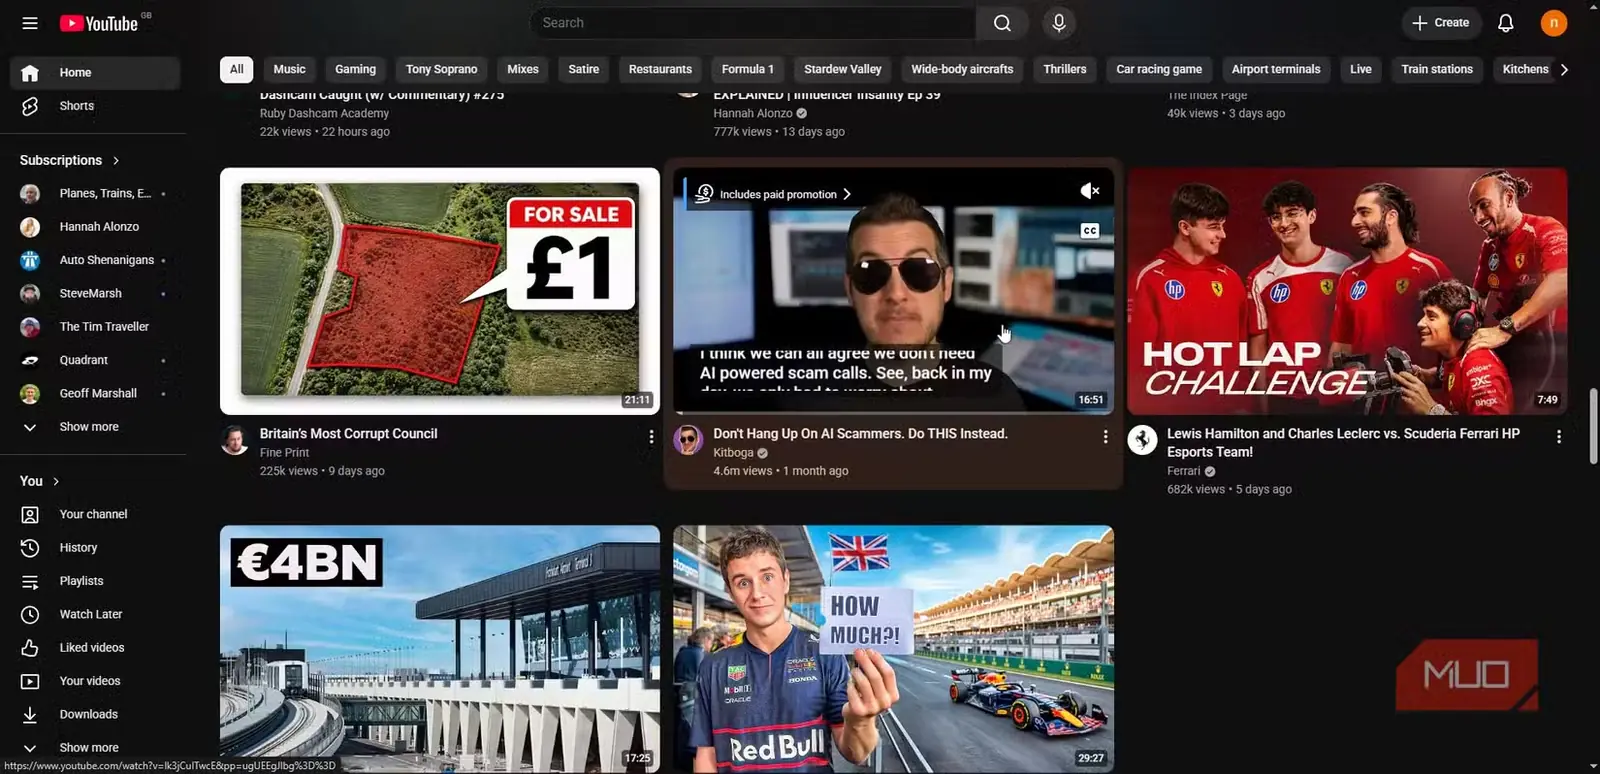
Task: Select the Train stations chip
Action: [1437, 69]
